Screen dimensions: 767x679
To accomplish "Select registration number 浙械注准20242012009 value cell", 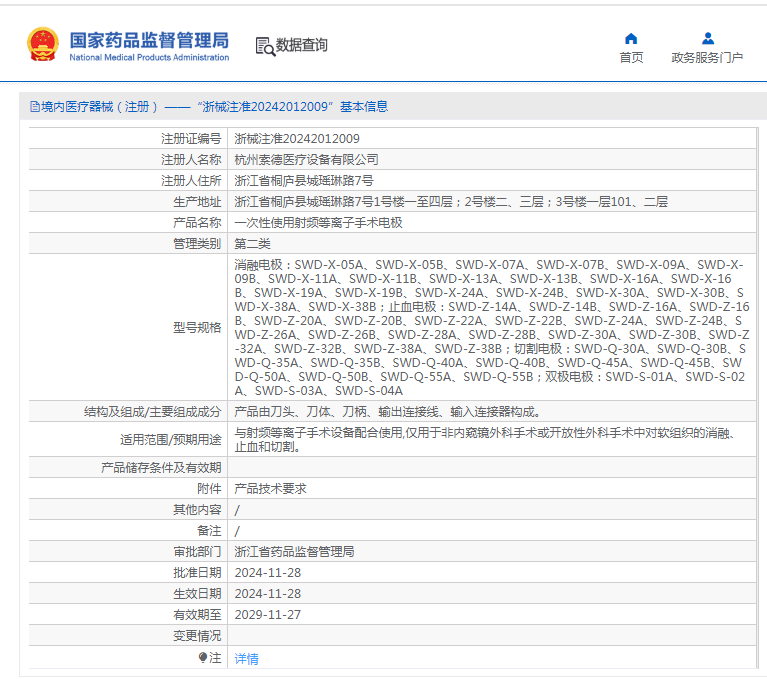I will pos(297,139).
